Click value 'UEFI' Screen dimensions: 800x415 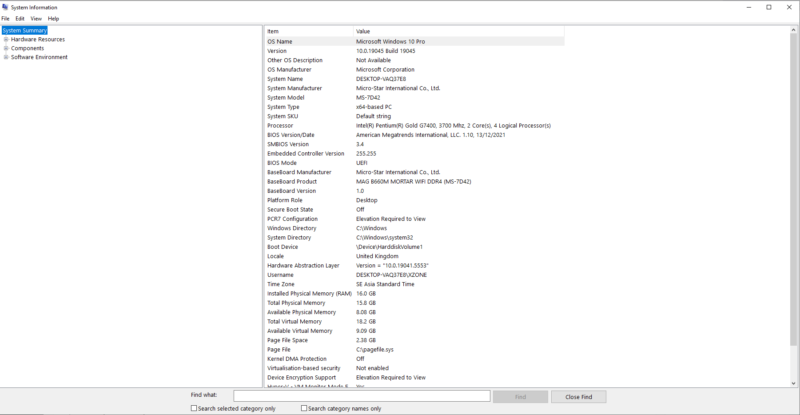click(362, 163)
